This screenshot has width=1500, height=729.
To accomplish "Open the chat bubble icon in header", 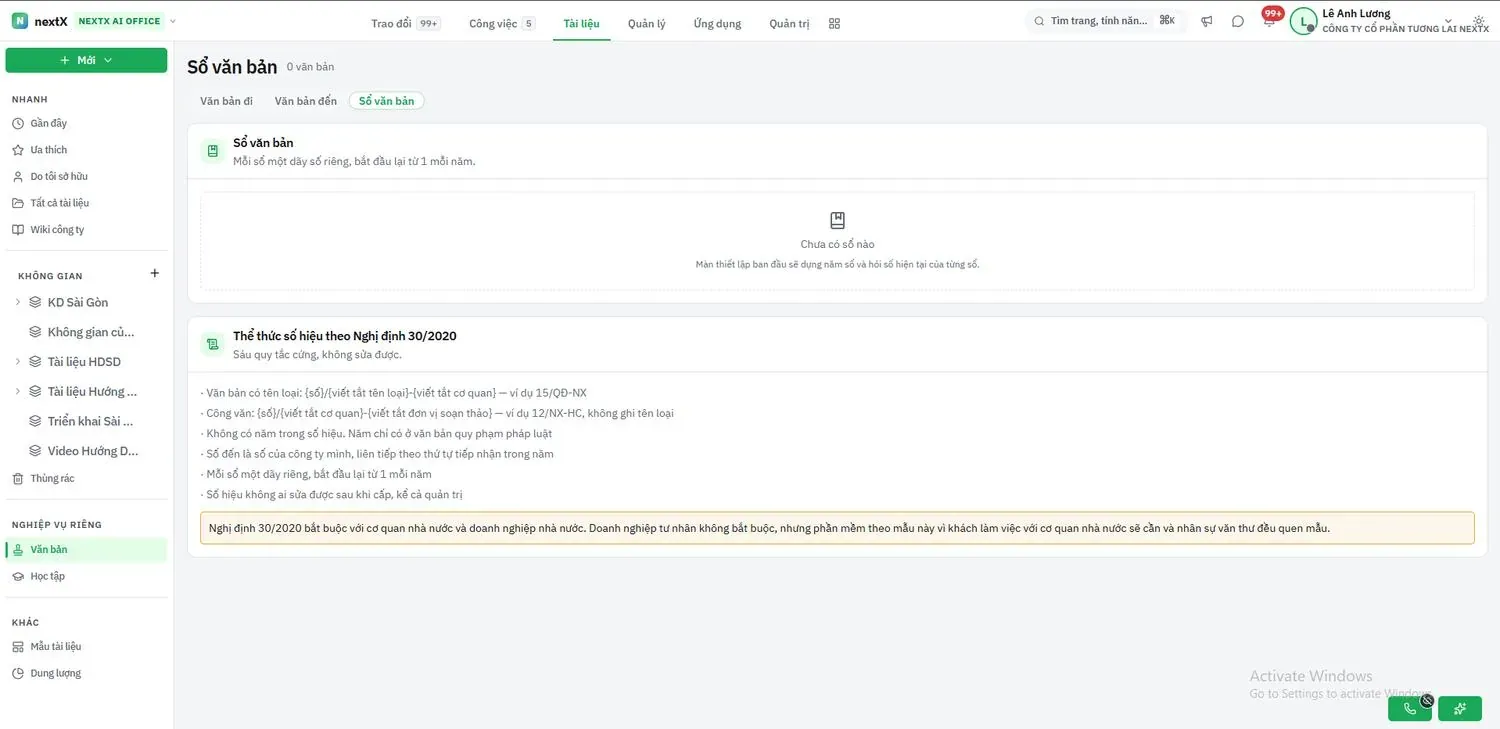I will click(1238, 21).
